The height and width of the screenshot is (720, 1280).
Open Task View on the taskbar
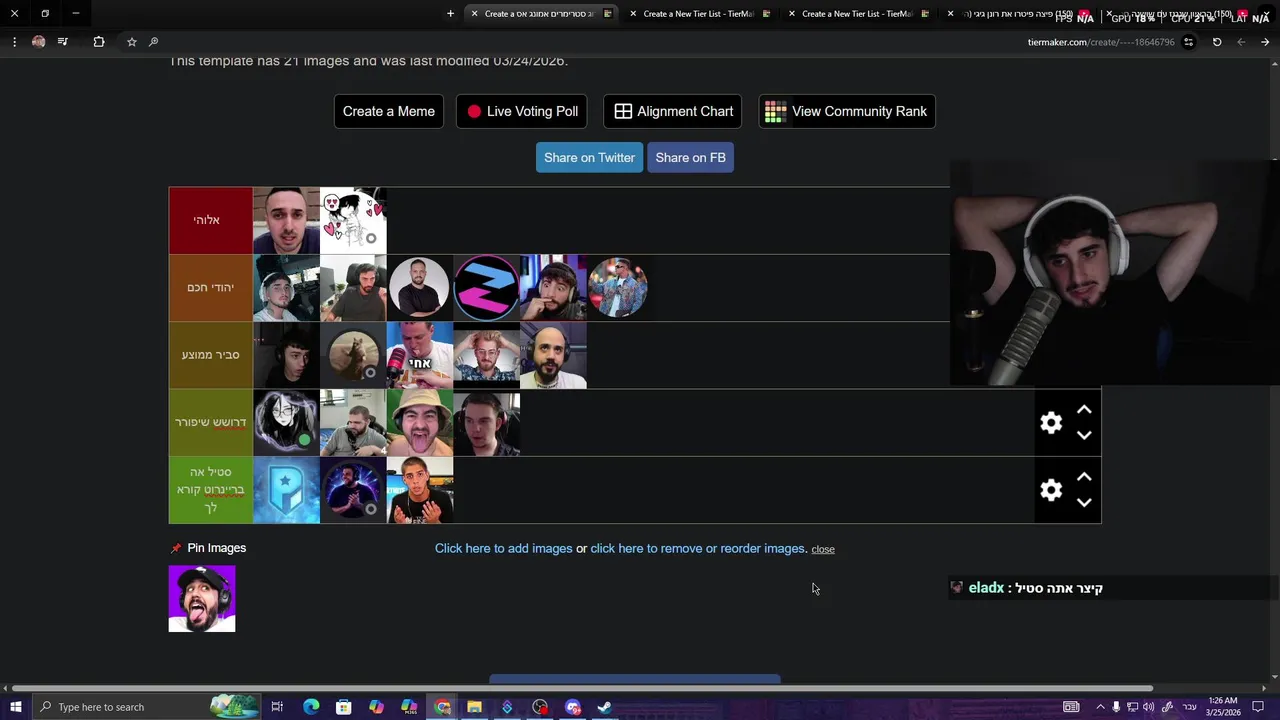pos(277,707)
